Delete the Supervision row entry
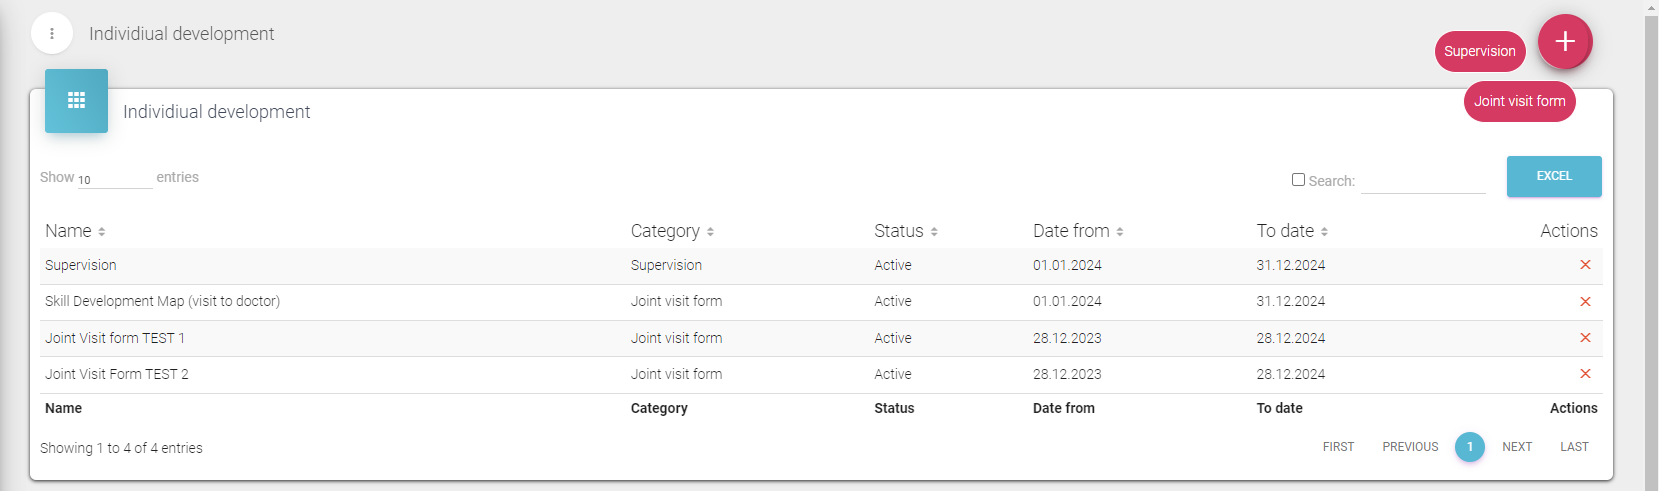Viewport: 1659px width, 491px height. [x=1584, y=265]
